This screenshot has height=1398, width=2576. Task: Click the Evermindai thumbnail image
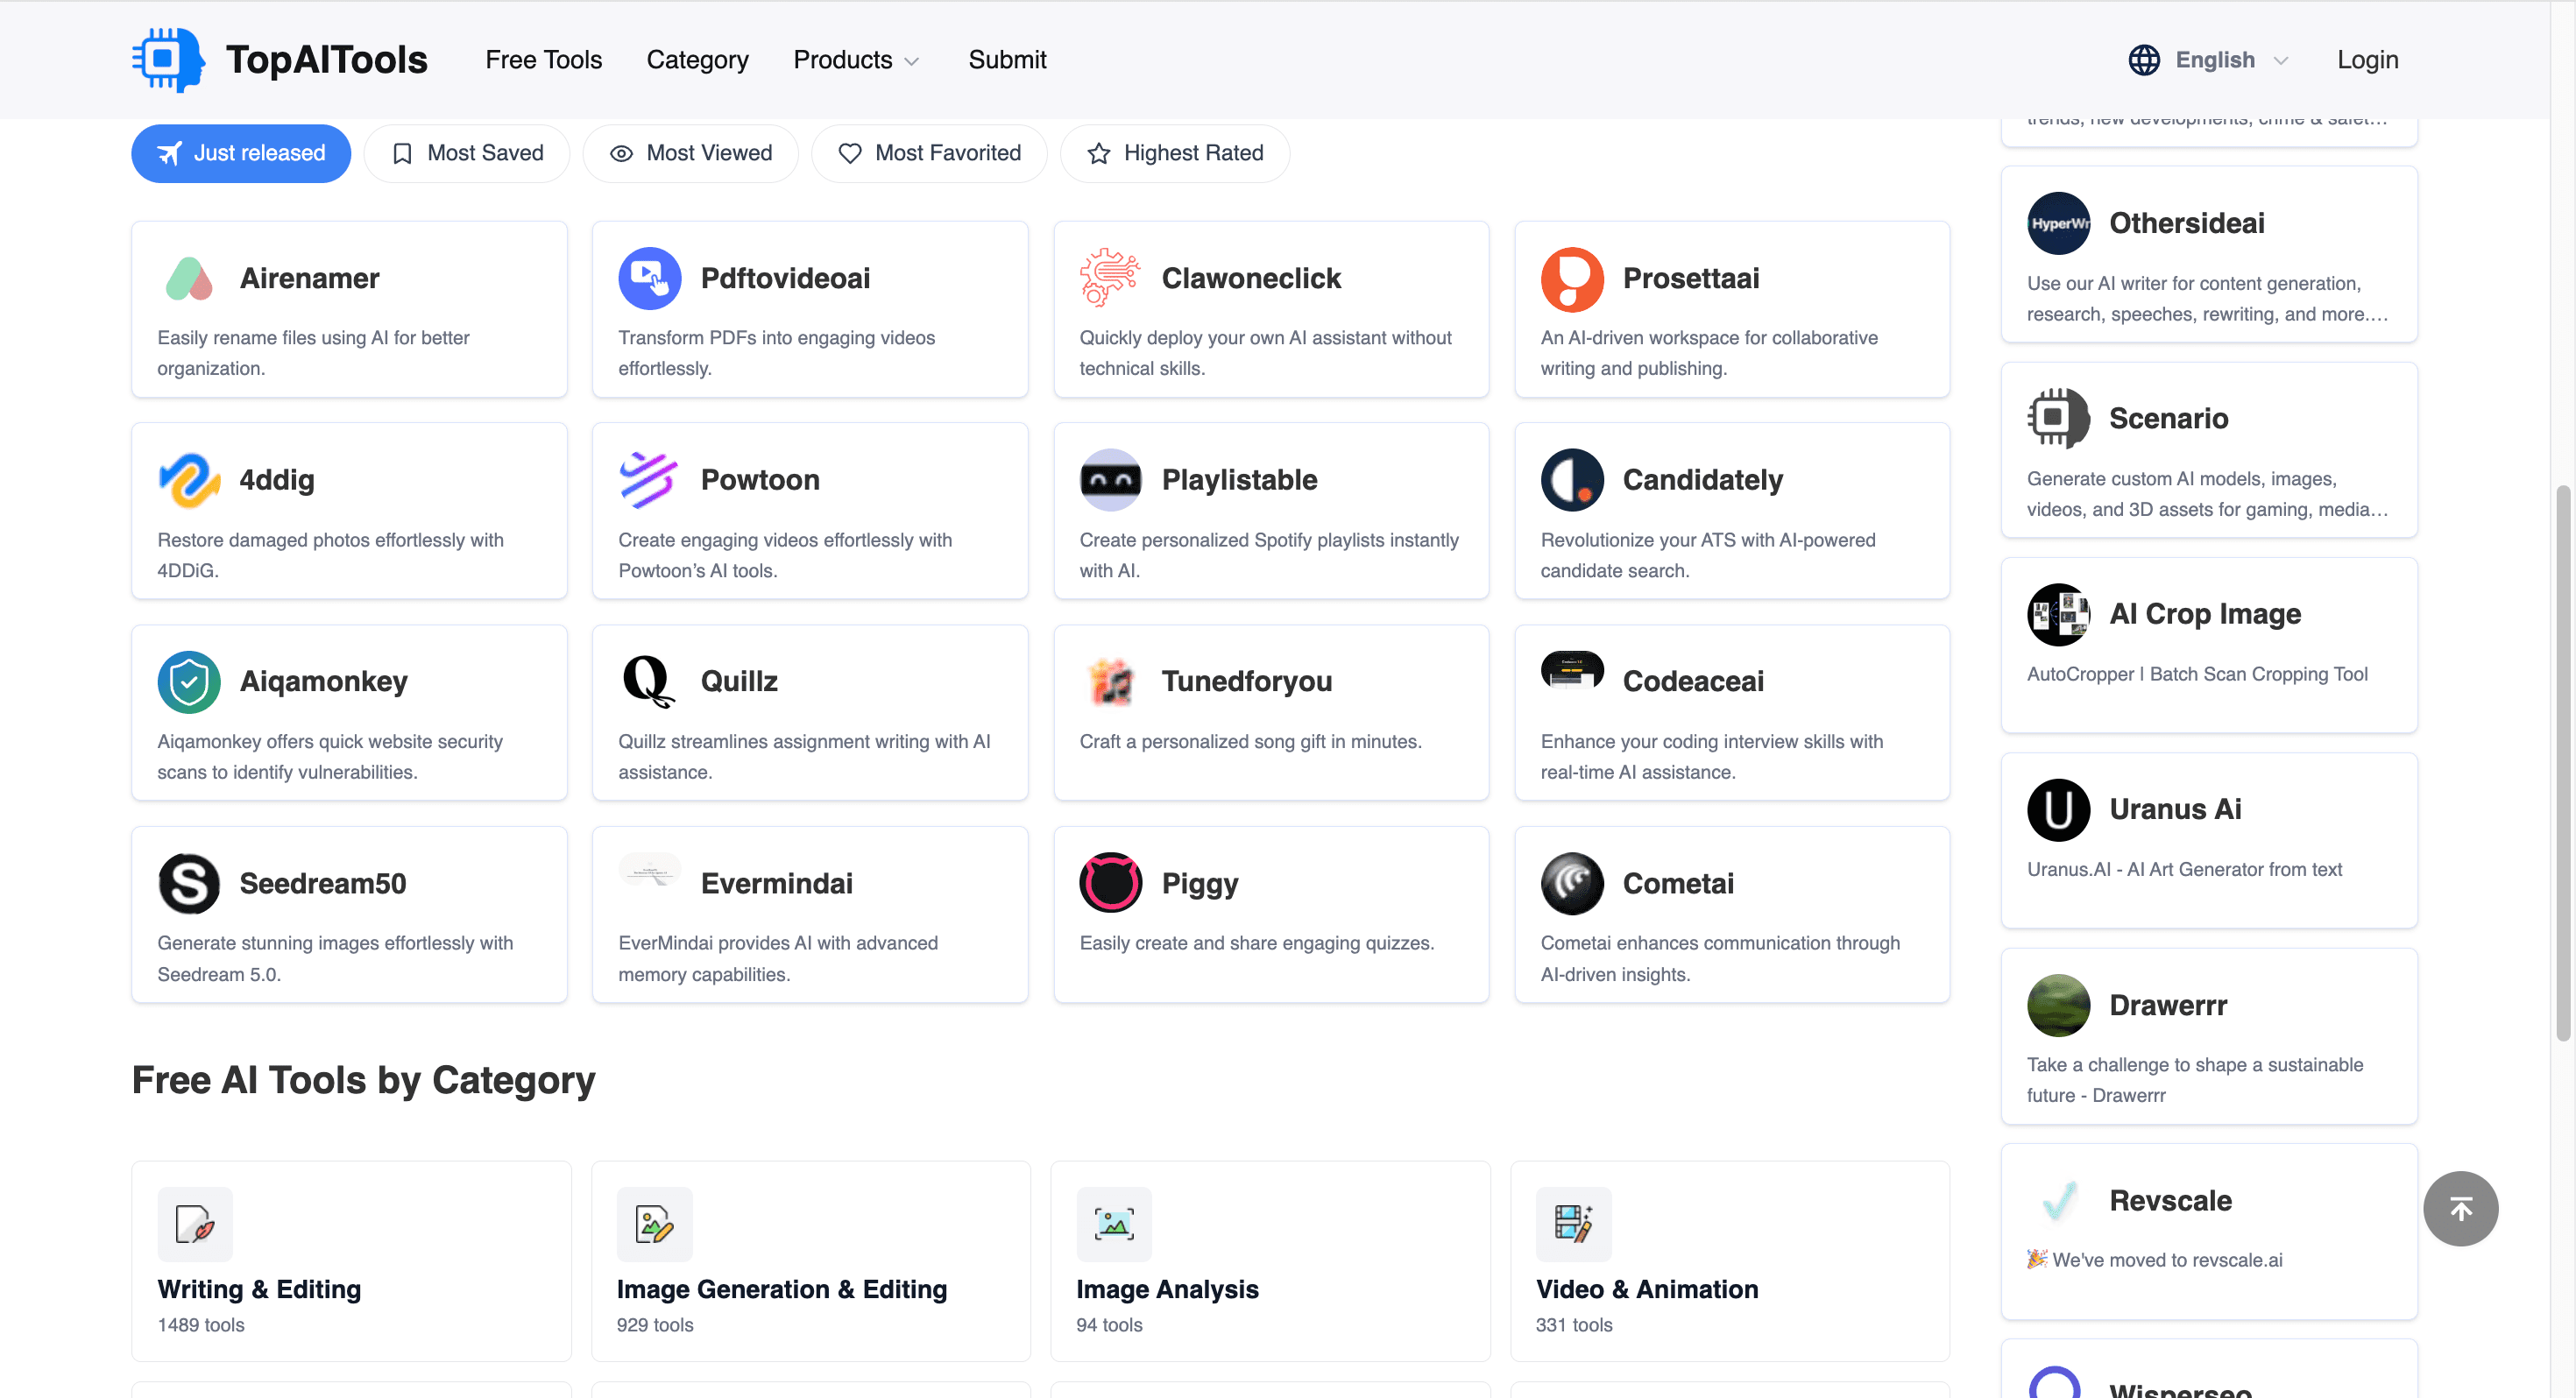point(650,870)
